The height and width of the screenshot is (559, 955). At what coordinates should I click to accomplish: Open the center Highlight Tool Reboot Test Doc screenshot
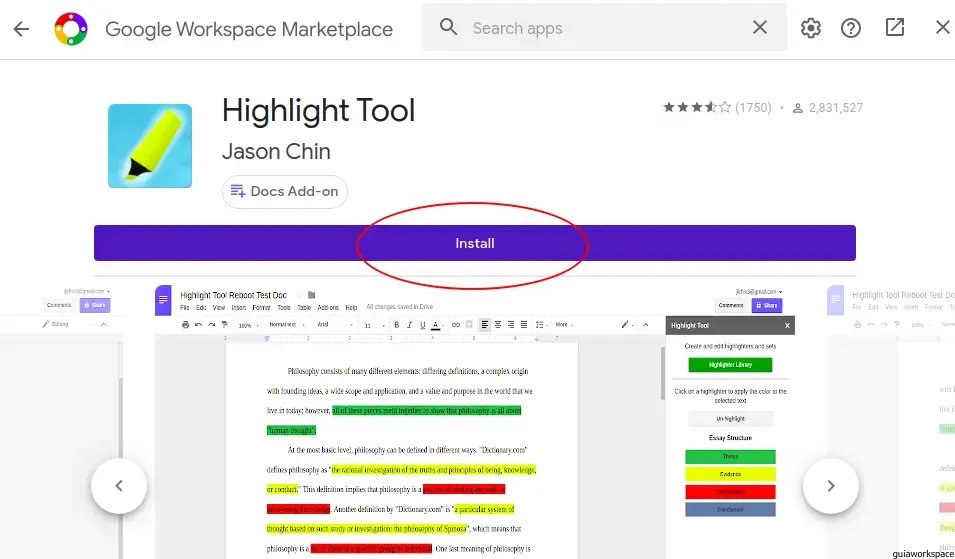[x=474, y=421]
